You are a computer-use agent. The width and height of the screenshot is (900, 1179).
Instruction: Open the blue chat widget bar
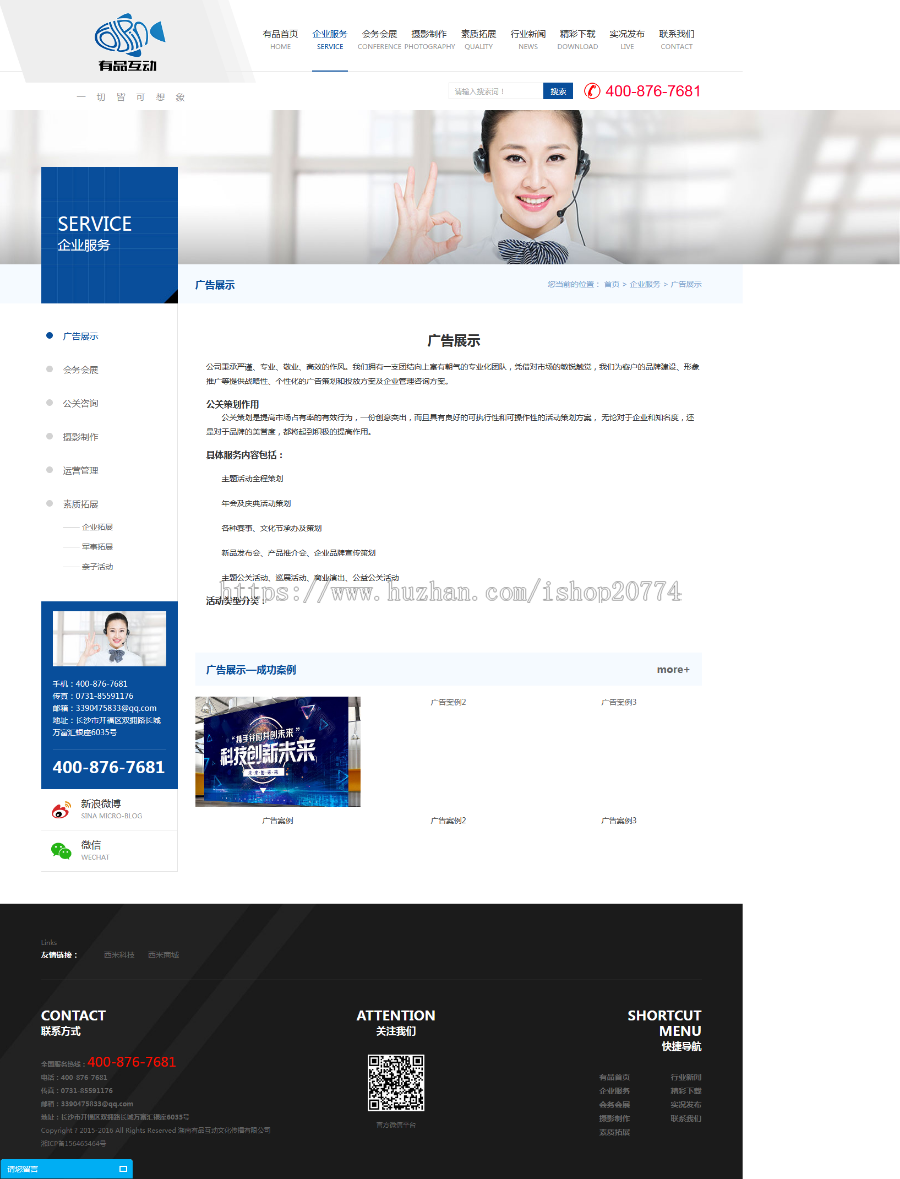coord(66,1168)
